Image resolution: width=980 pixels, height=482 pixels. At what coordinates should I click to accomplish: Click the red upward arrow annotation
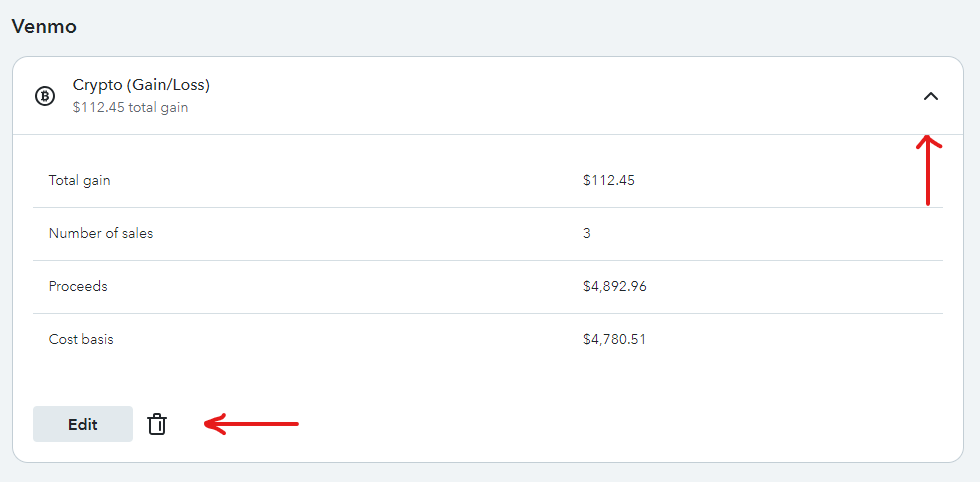(928, 170)
